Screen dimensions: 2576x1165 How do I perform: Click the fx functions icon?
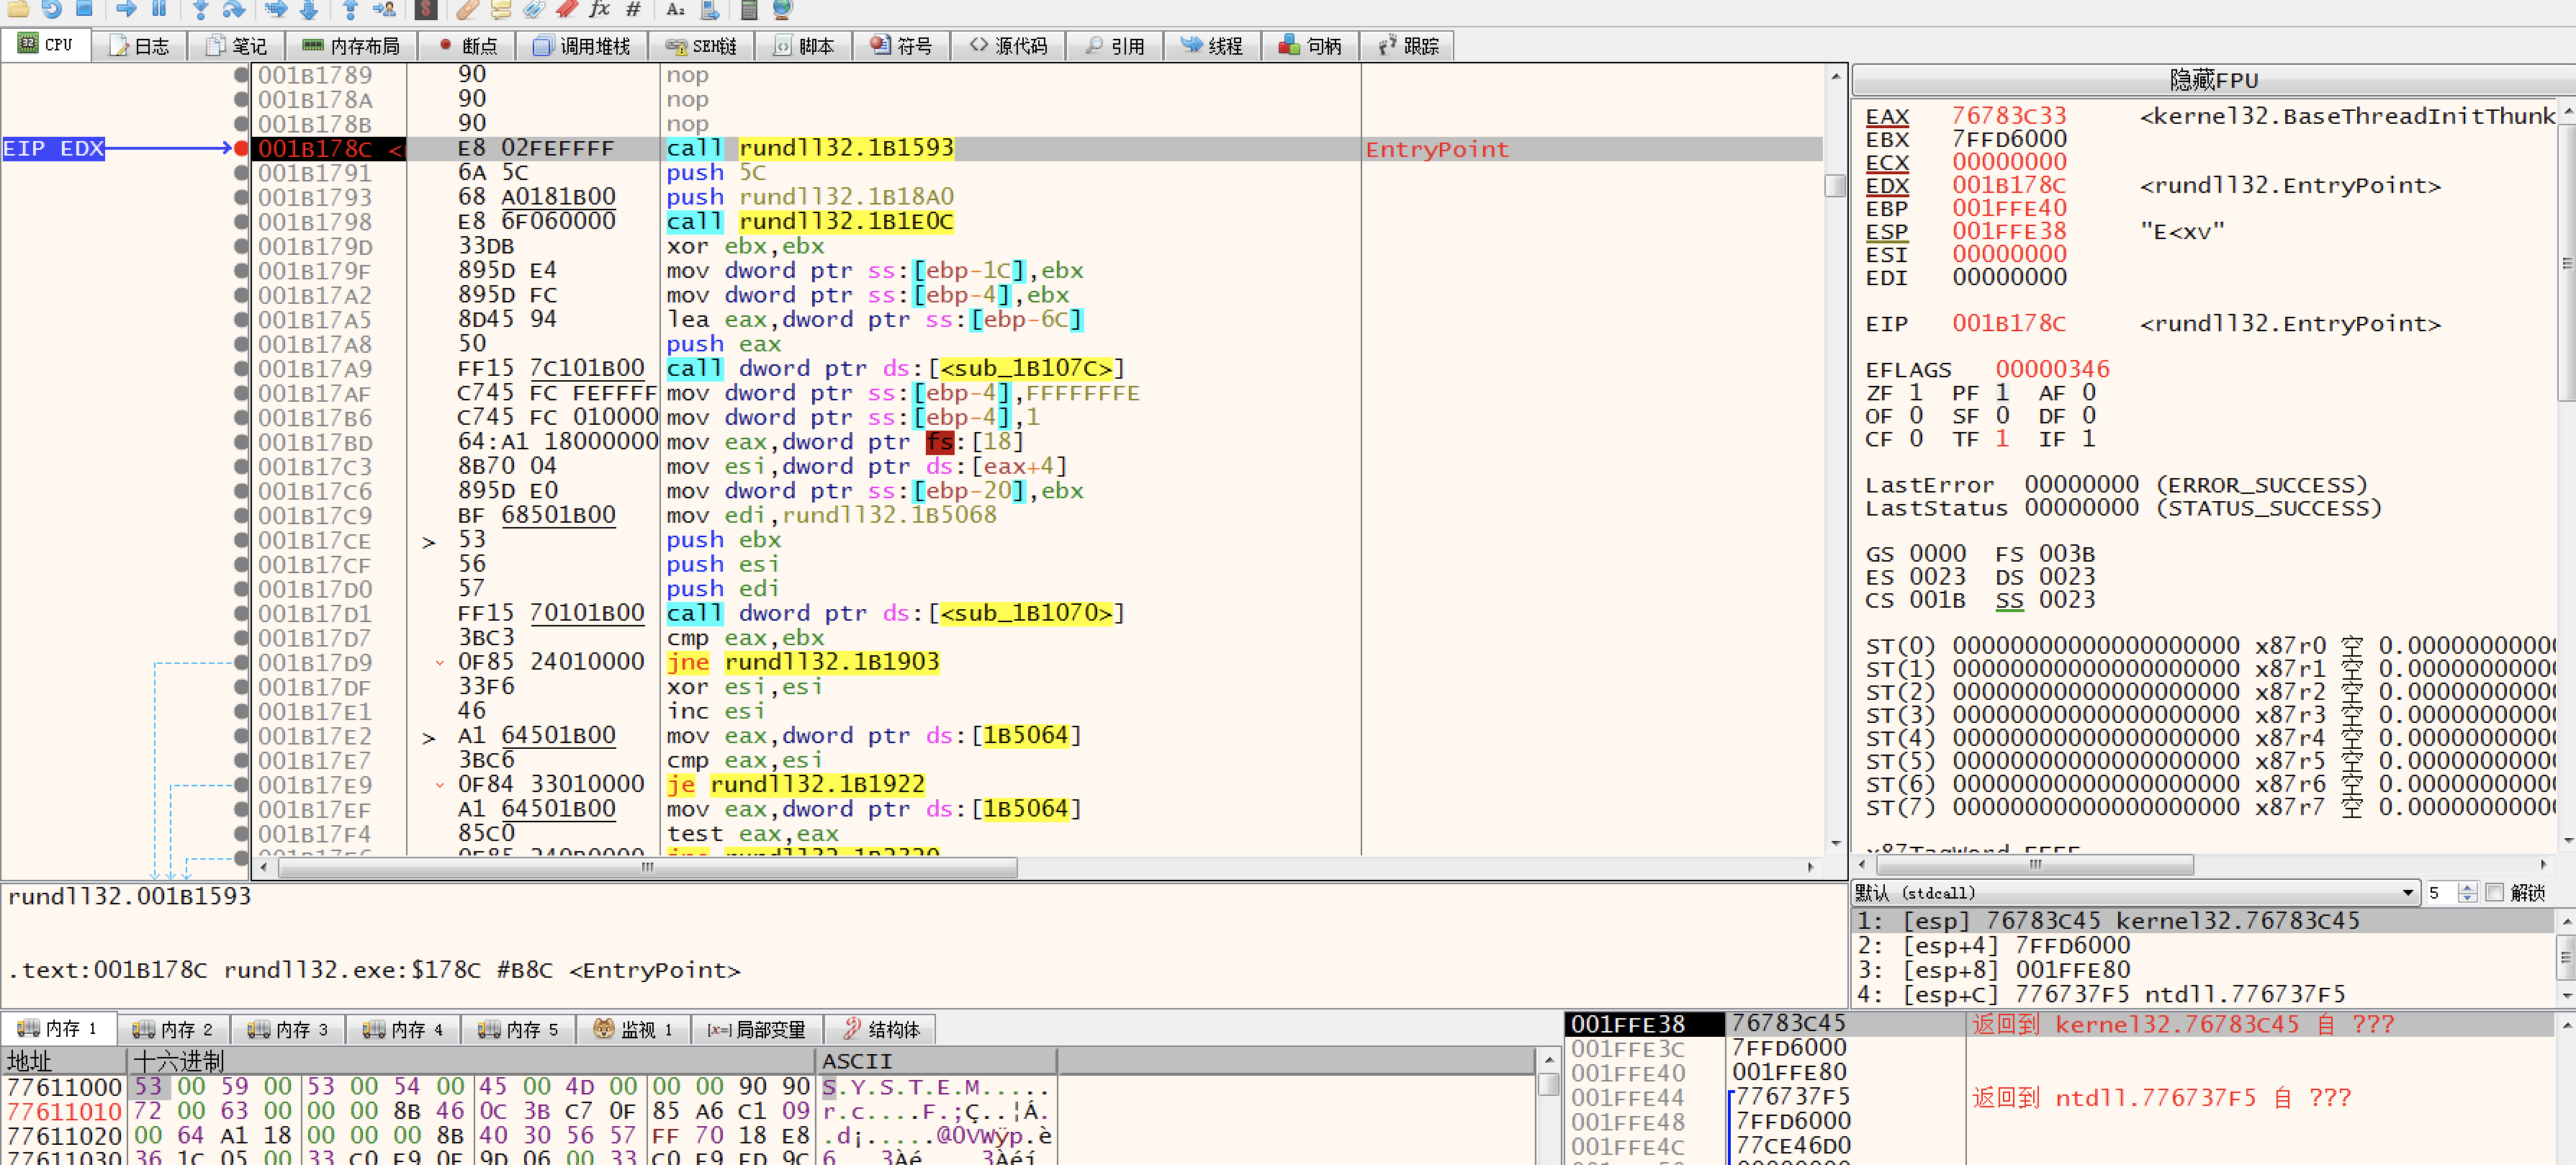click(599, 9)
